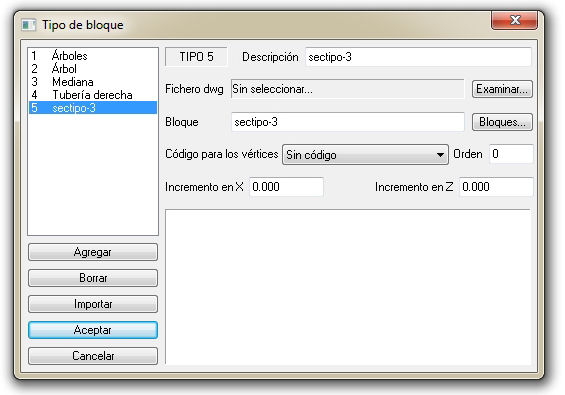The height and width of the screenshot is (395, 565).
Task: Click the TIPO 5 label box
Action: tap(196, 57)
